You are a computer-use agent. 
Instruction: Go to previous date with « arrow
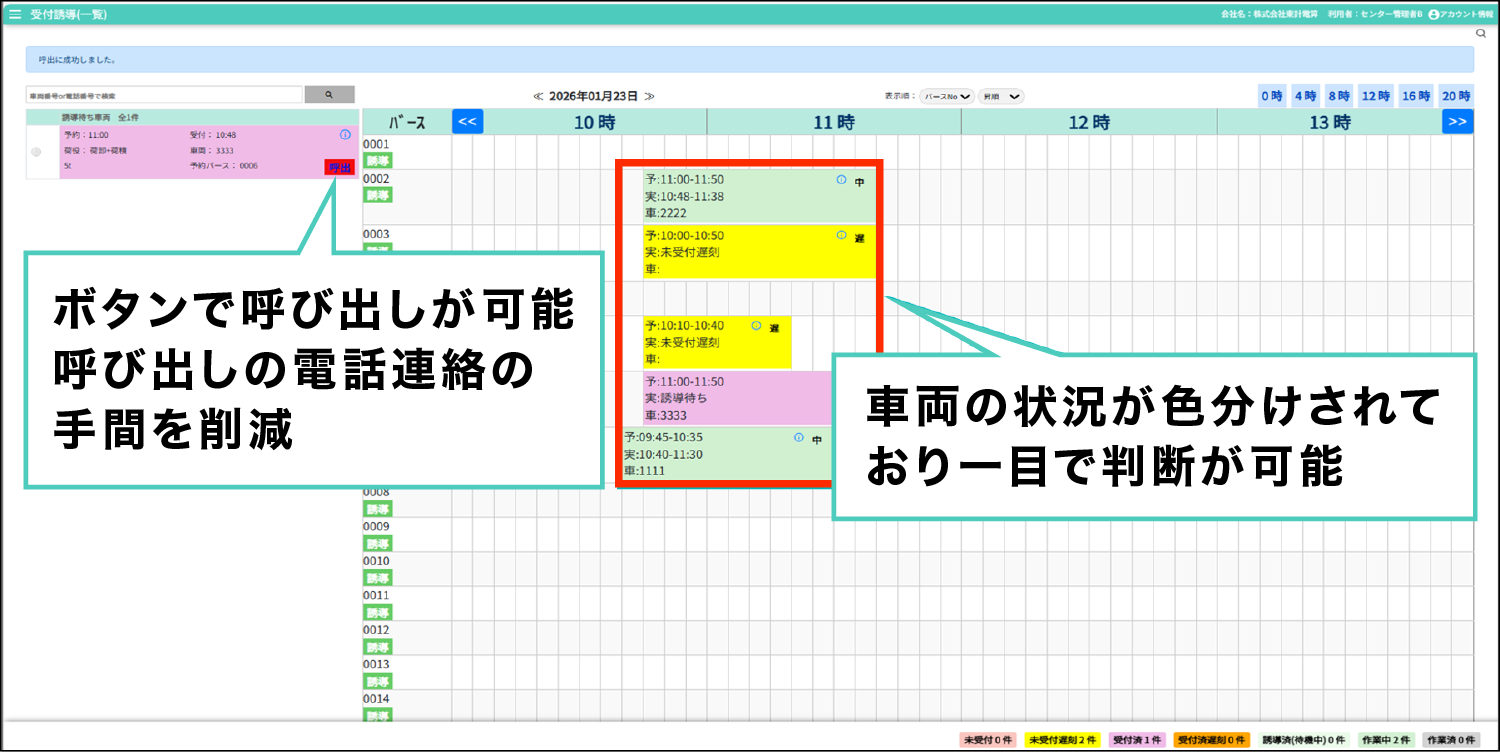click(538, 96)
